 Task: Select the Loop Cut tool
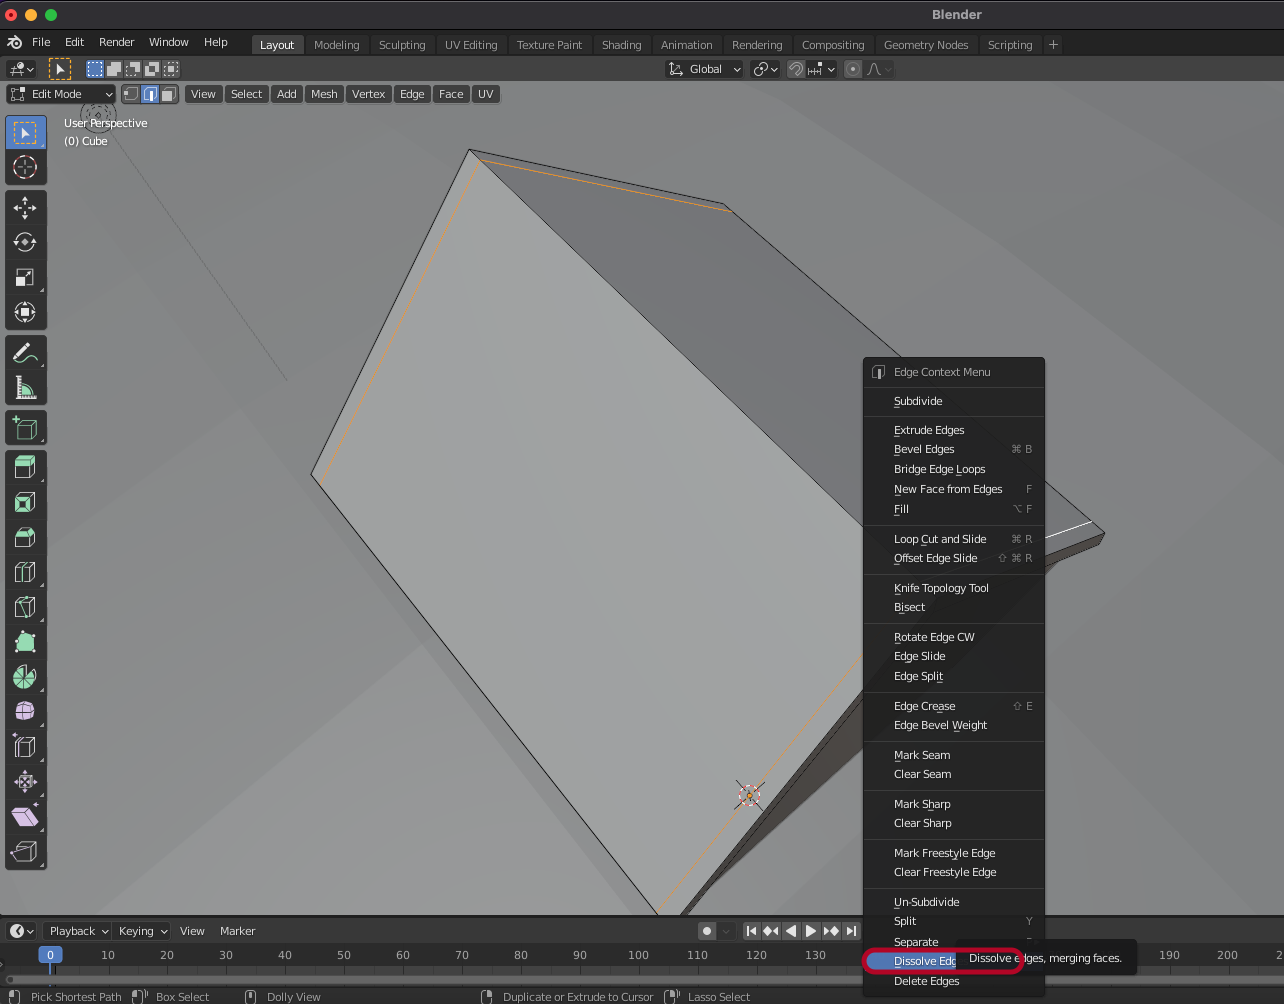point(25,572)
